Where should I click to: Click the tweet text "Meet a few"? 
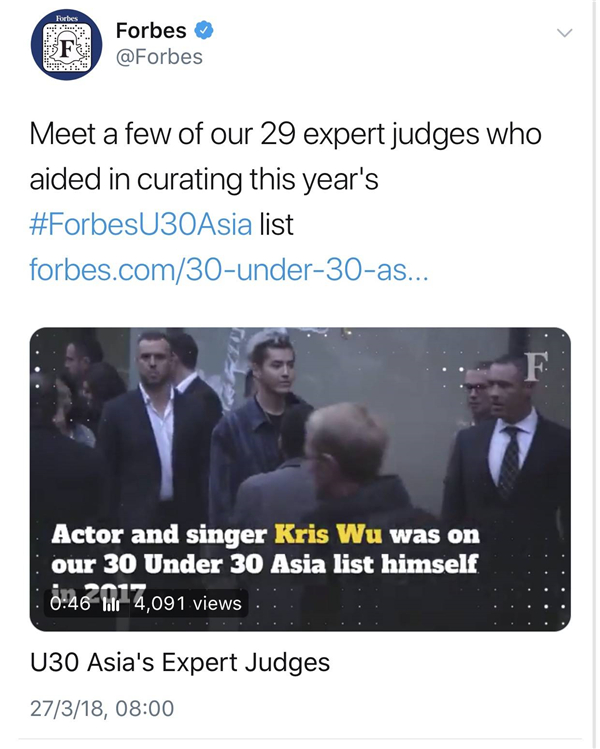coord(100,134)
